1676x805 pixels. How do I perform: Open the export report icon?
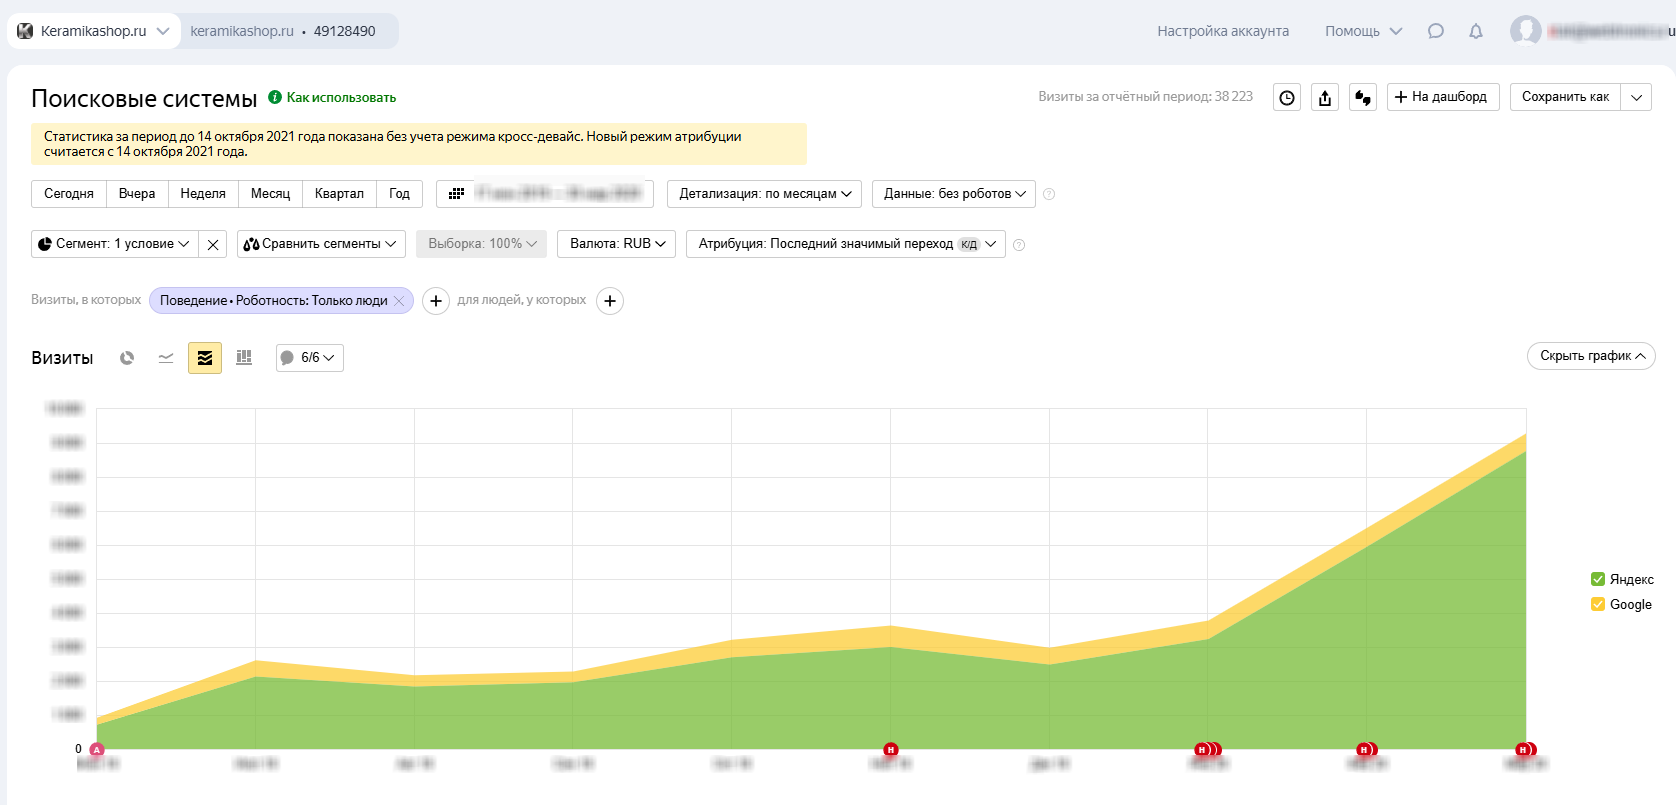point(1325,97)
